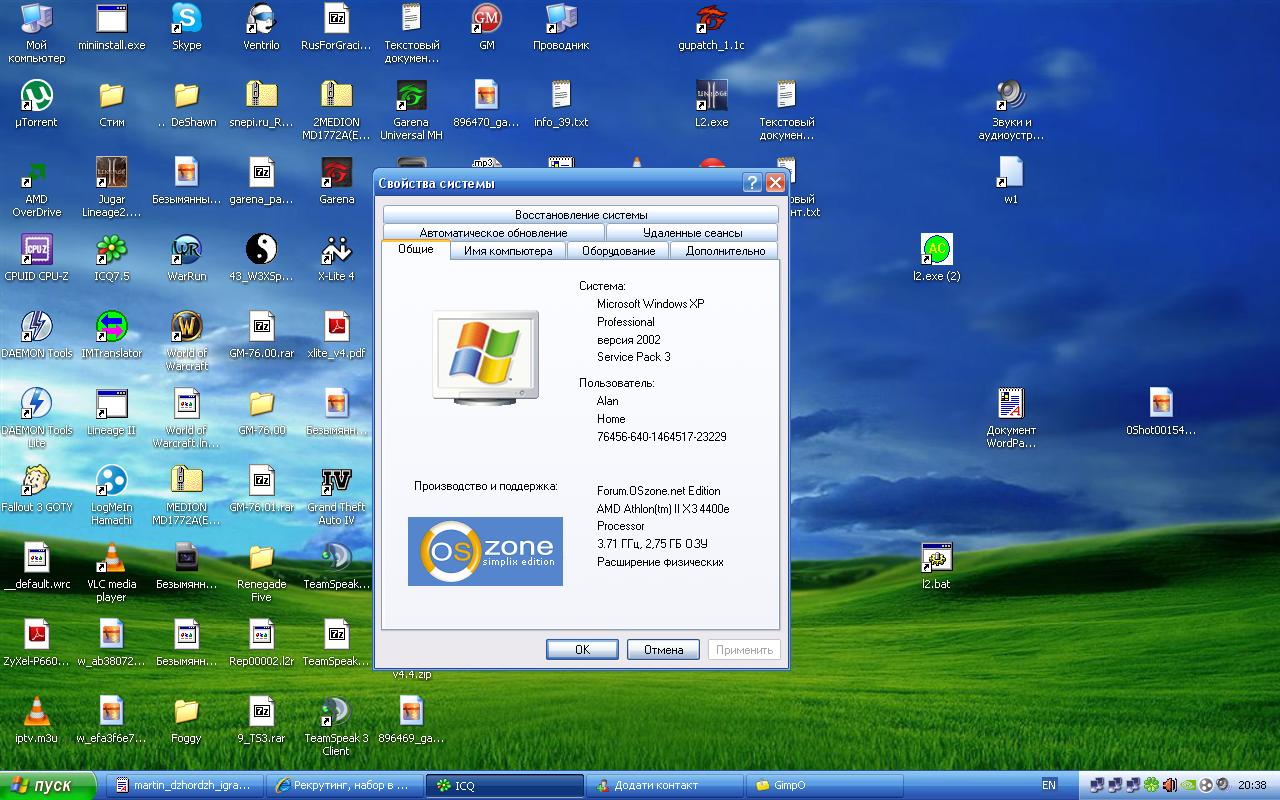This screenshot has width=1280, height=800.
Task: Select the Звуки и аудиоустр... desktop icon
Action: pos(1011,110)
